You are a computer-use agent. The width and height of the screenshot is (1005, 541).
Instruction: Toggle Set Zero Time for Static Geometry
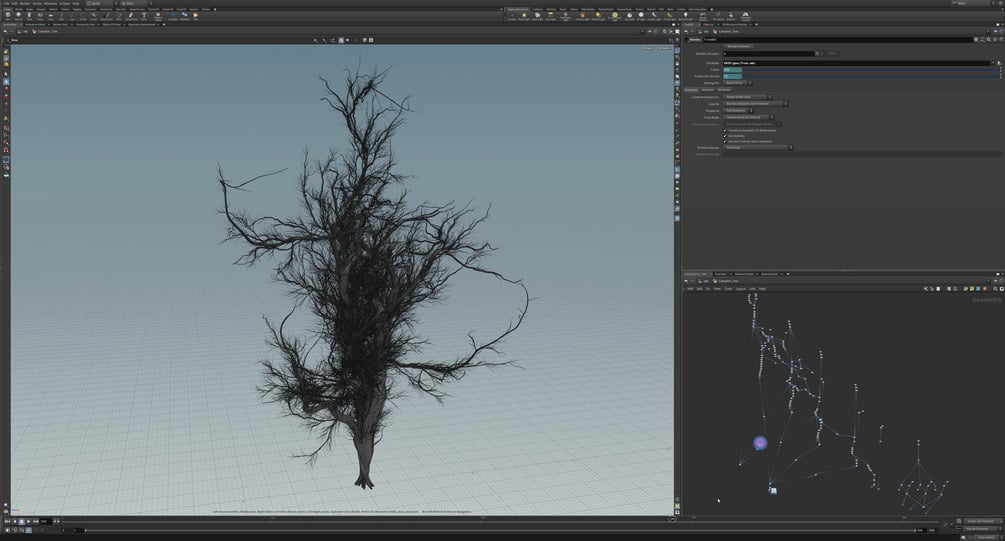(725, 142)
